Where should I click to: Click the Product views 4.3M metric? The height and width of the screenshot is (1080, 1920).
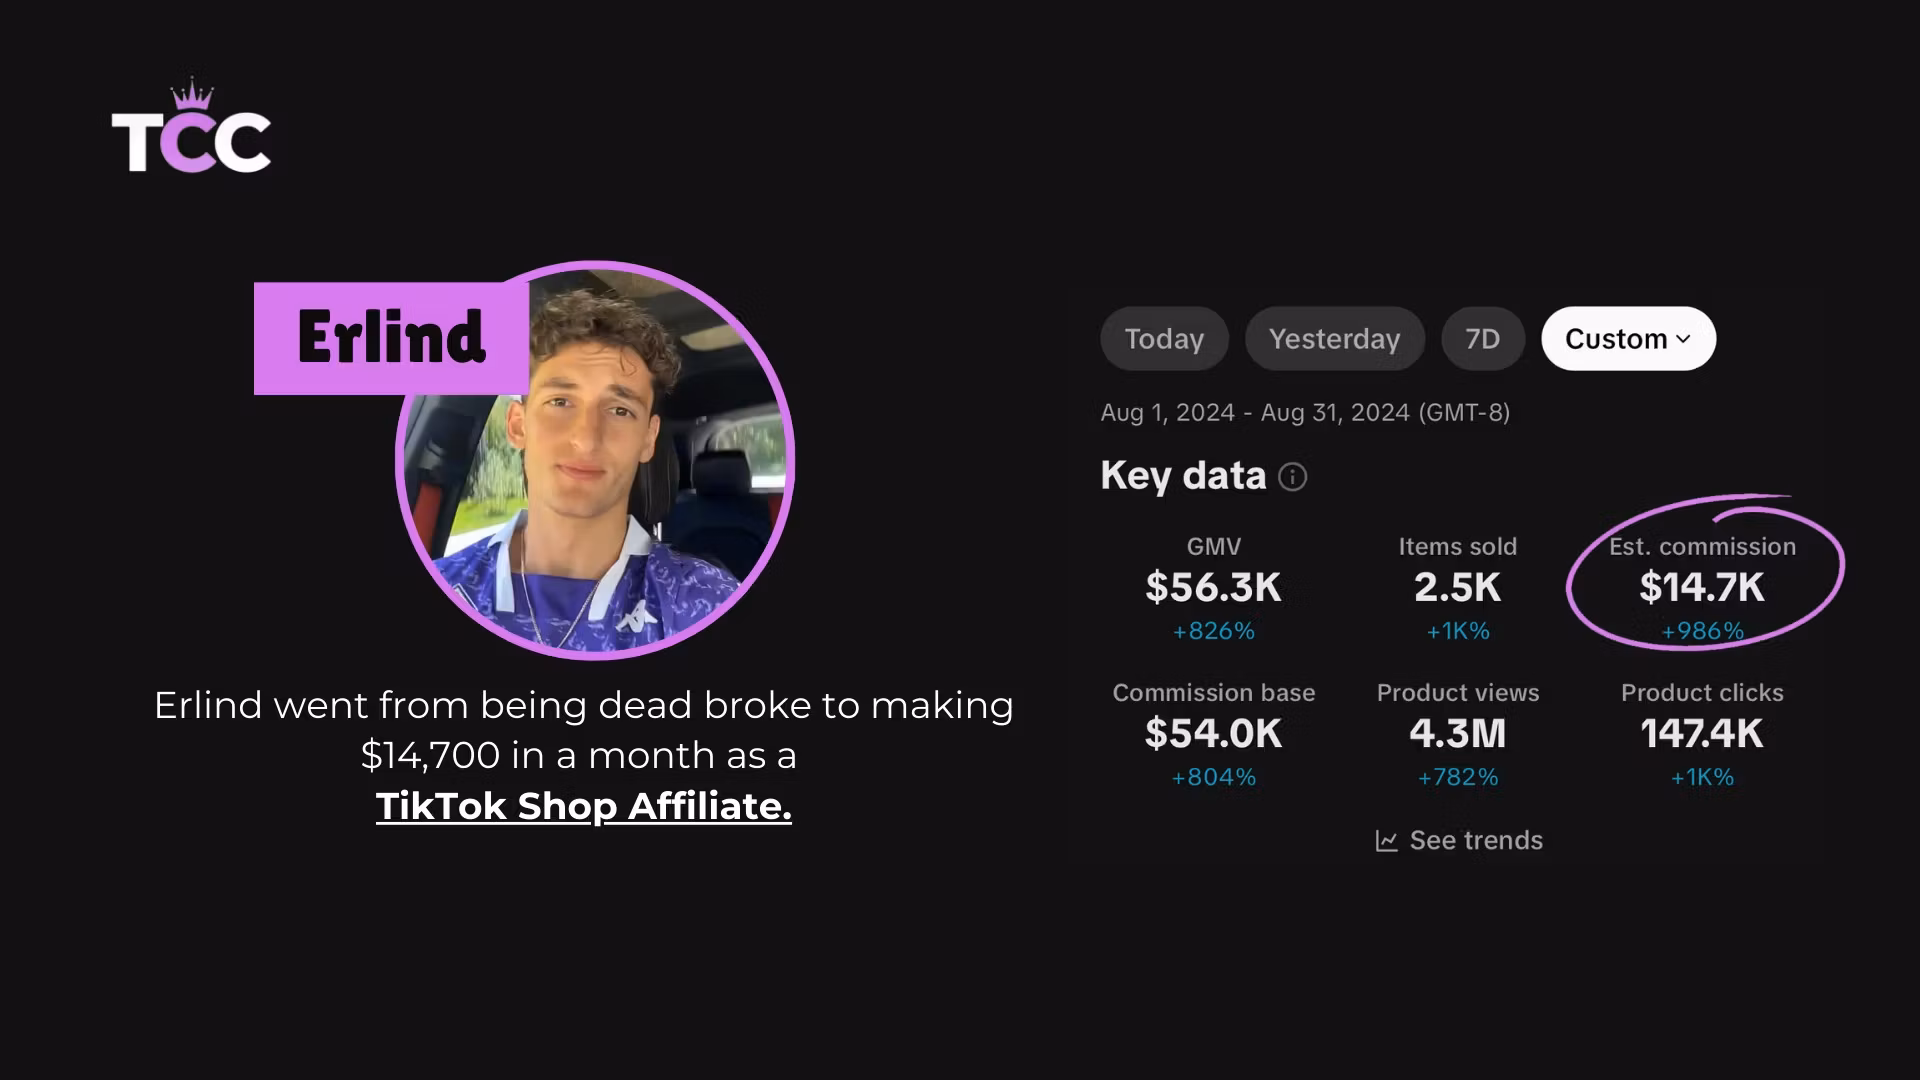click(x=1457, y=734)
